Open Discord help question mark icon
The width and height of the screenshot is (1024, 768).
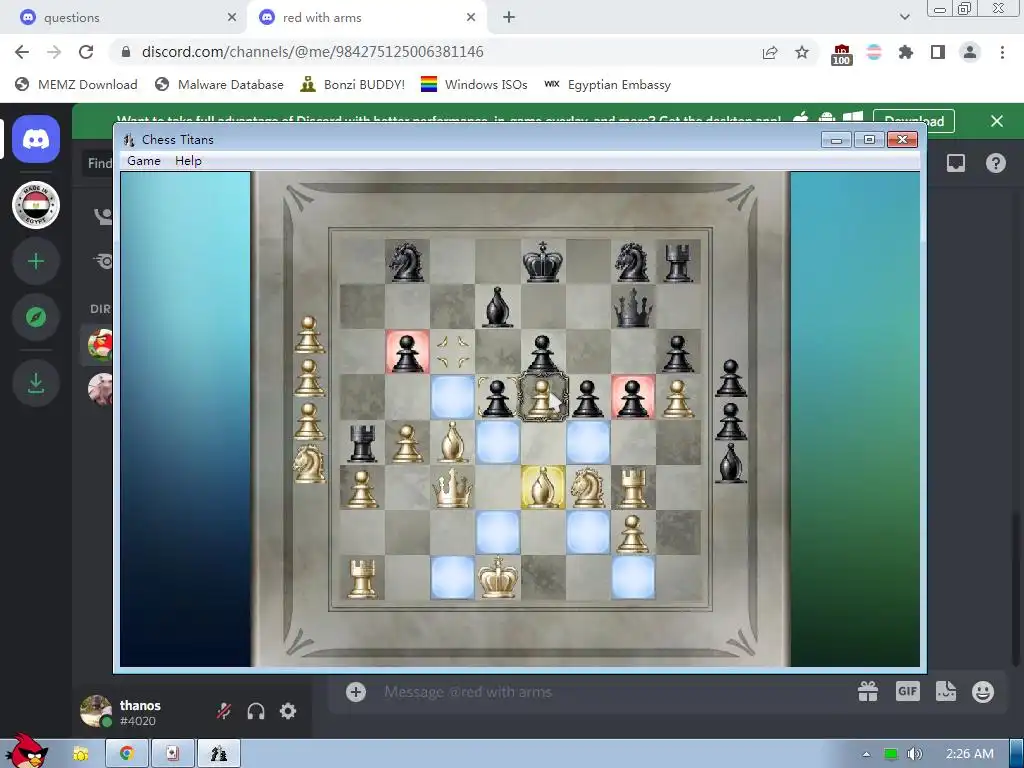(995, 163)
